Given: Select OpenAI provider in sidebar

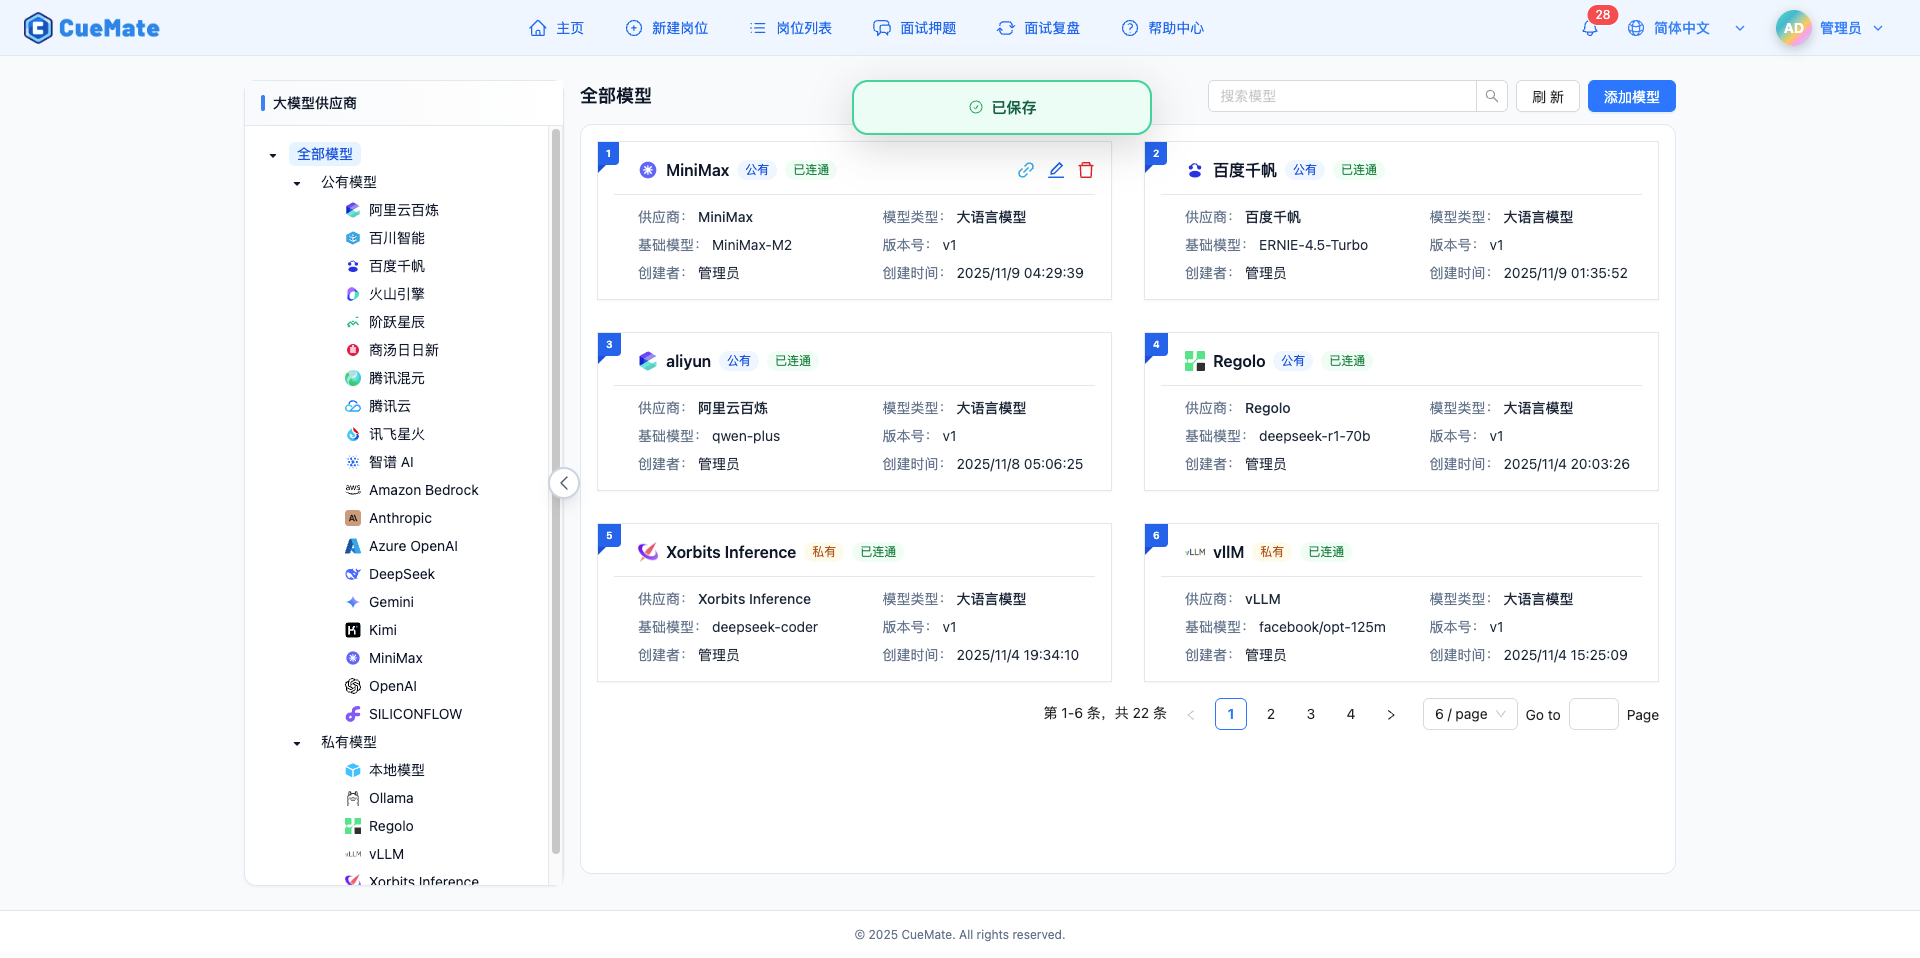Looking at the screenshot, I should click(392, 685).
